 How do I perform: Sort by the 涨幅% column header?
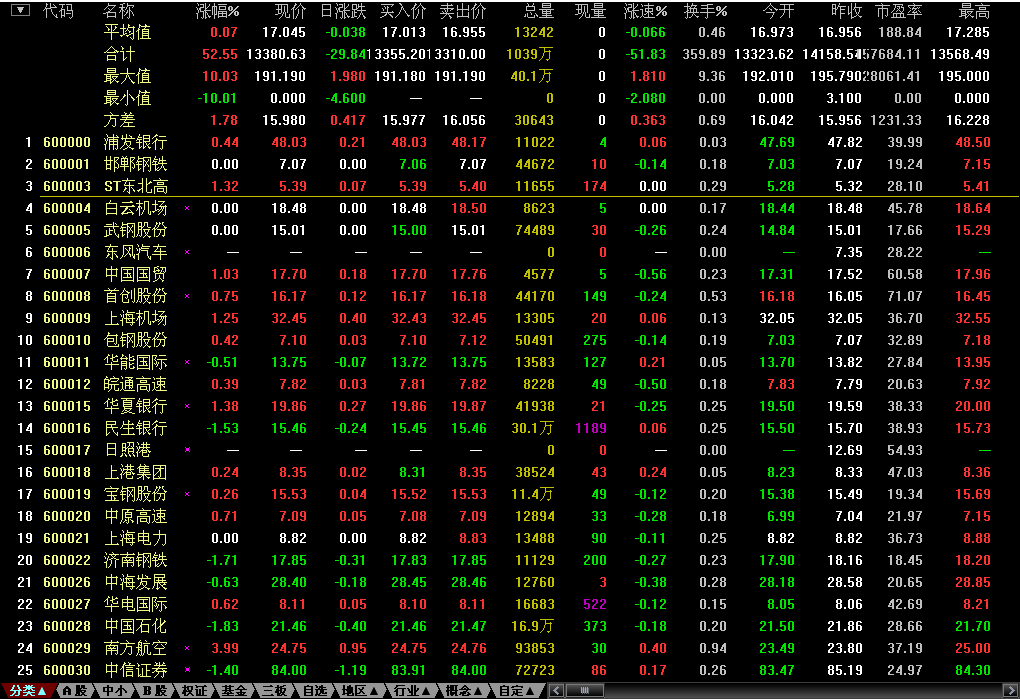click(217, 11)
